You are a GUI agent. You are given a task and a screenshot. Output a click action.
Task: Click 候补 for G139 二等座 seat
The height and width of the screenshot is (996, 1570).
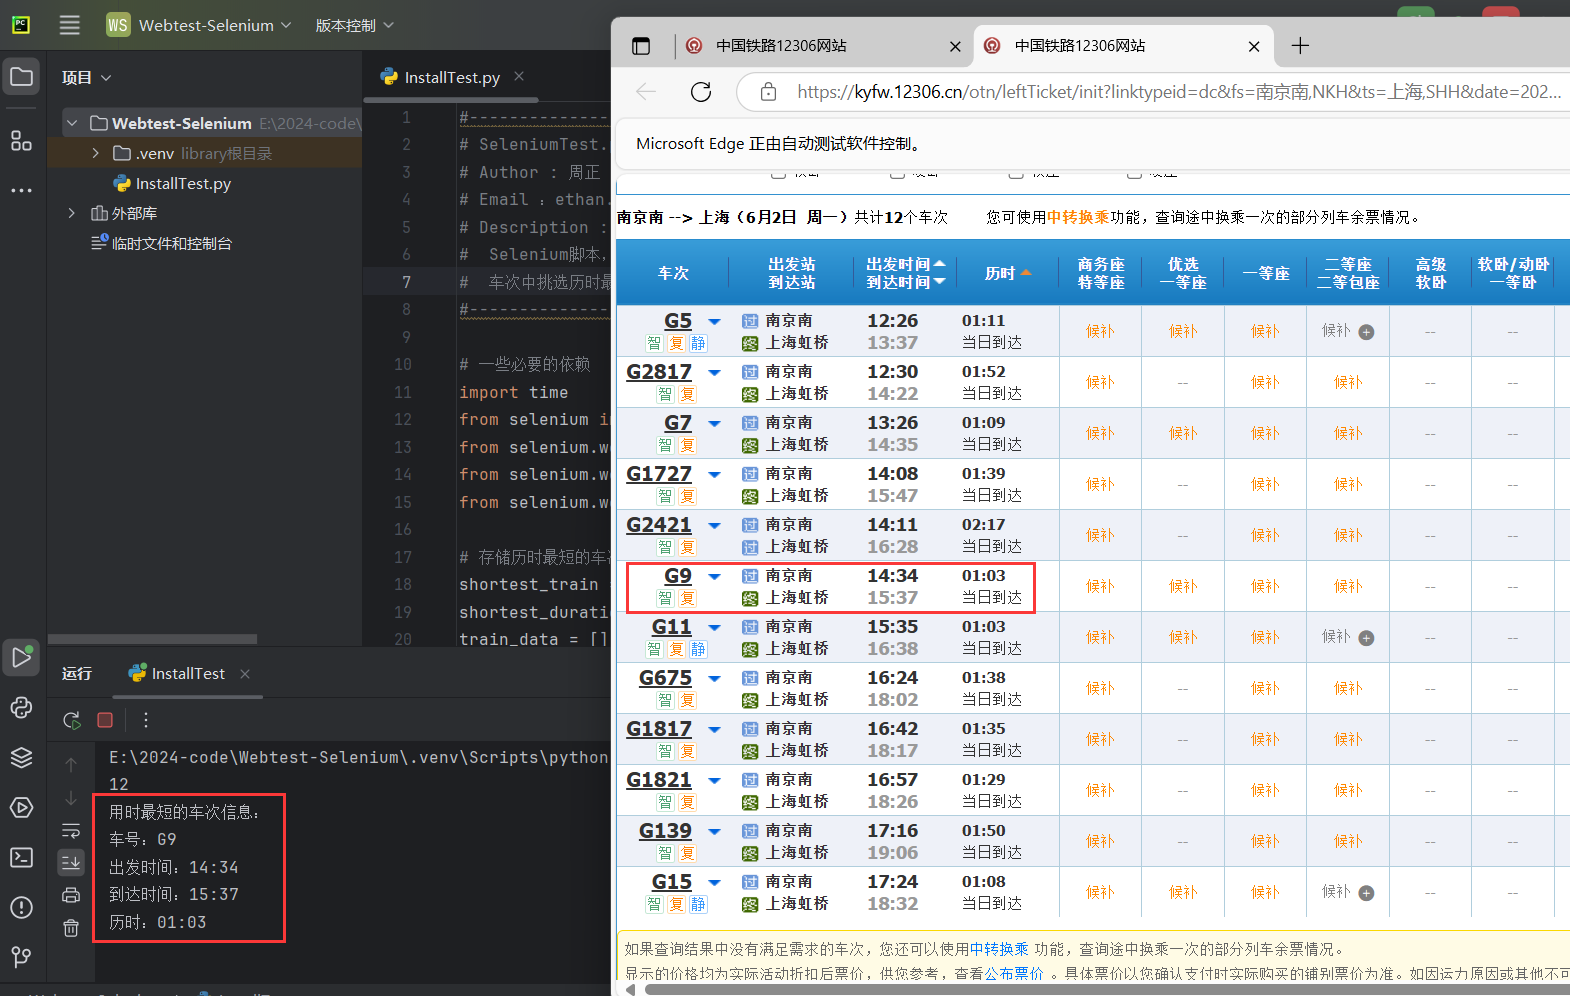(x=1348, y=841)
